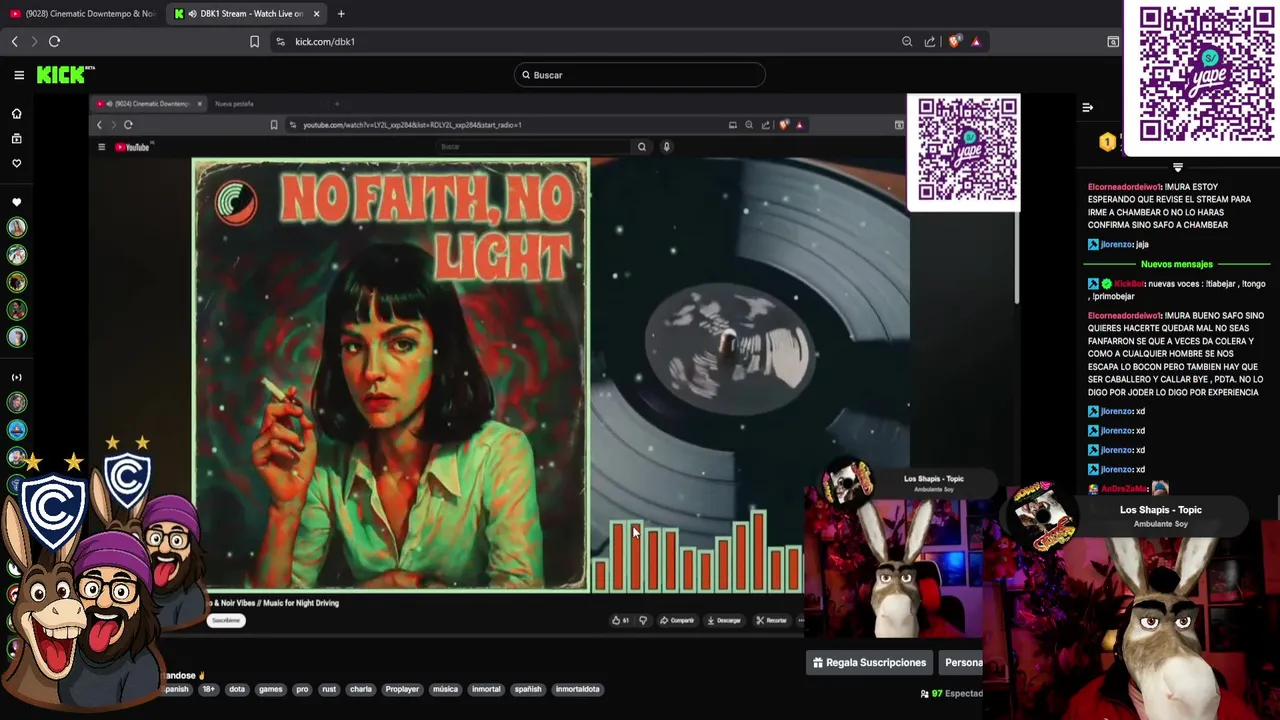Open the fourth followed channel avatar
This screenshot has height=720, width=1280.
click(17, 311)
